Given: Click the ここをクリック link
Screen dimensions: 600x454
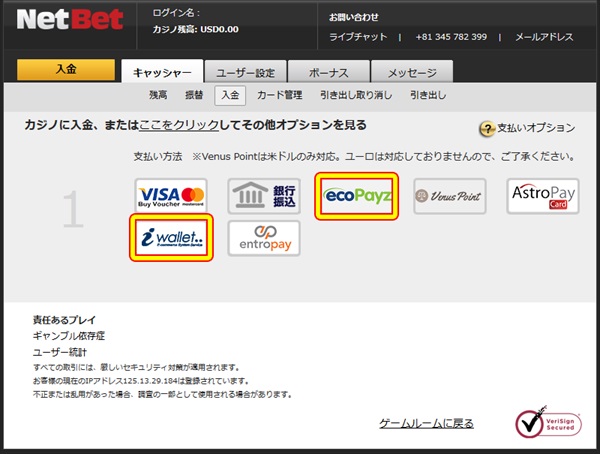Looking at the screenshot, I should 179,125.
